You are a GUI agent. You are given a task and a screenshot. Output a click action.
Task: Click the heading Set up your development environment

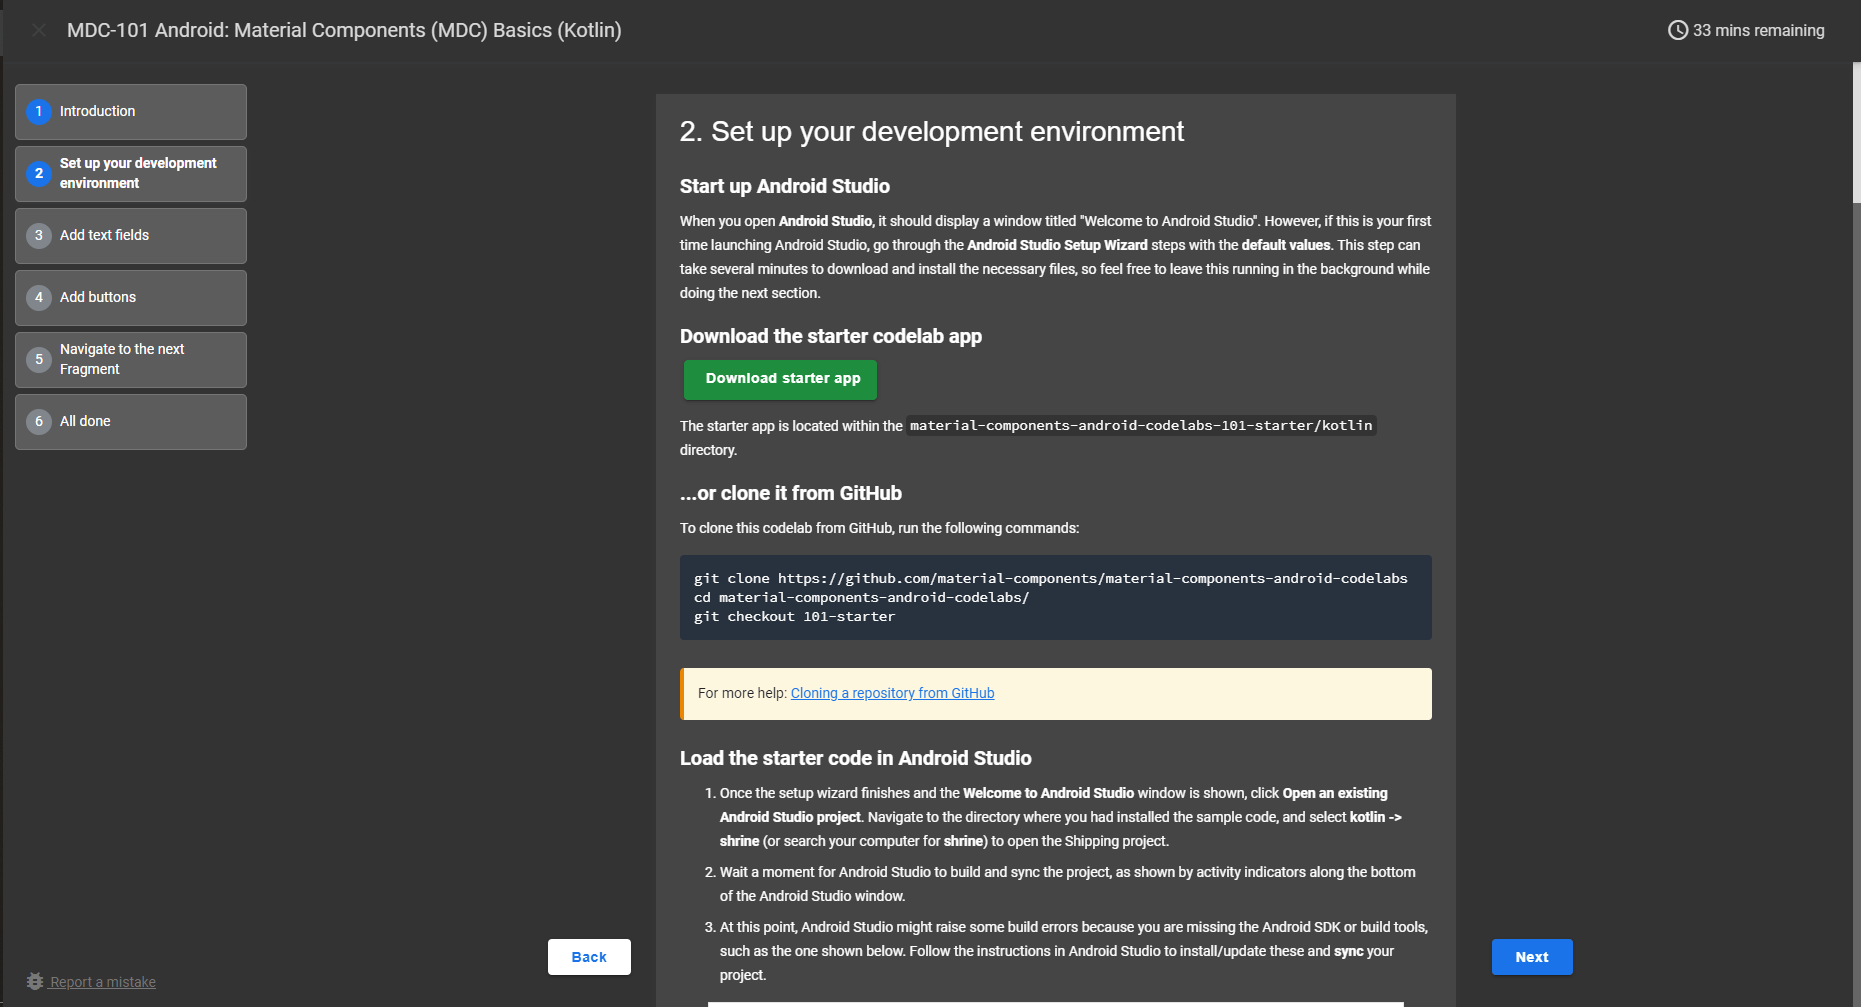click(x=932, y=131)
